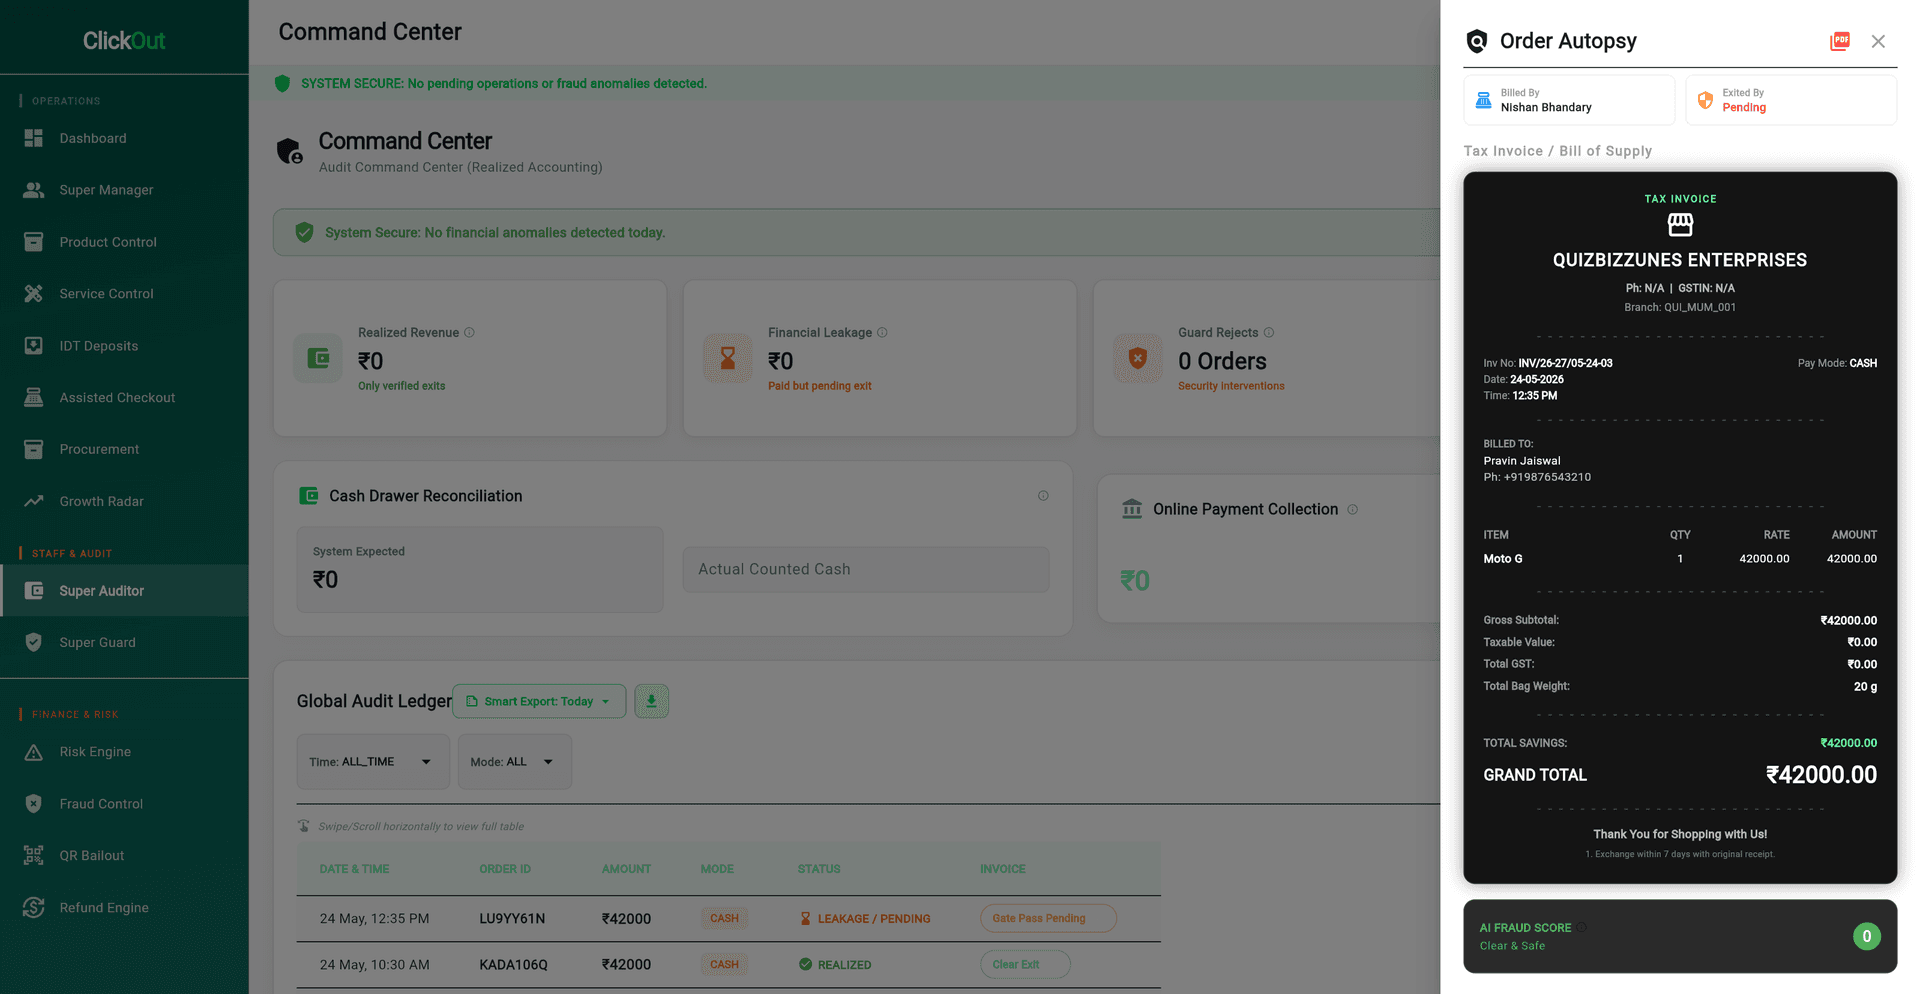Click the Super Guard shield icon
Screen dimensions: 1920x994
point(34,643)
